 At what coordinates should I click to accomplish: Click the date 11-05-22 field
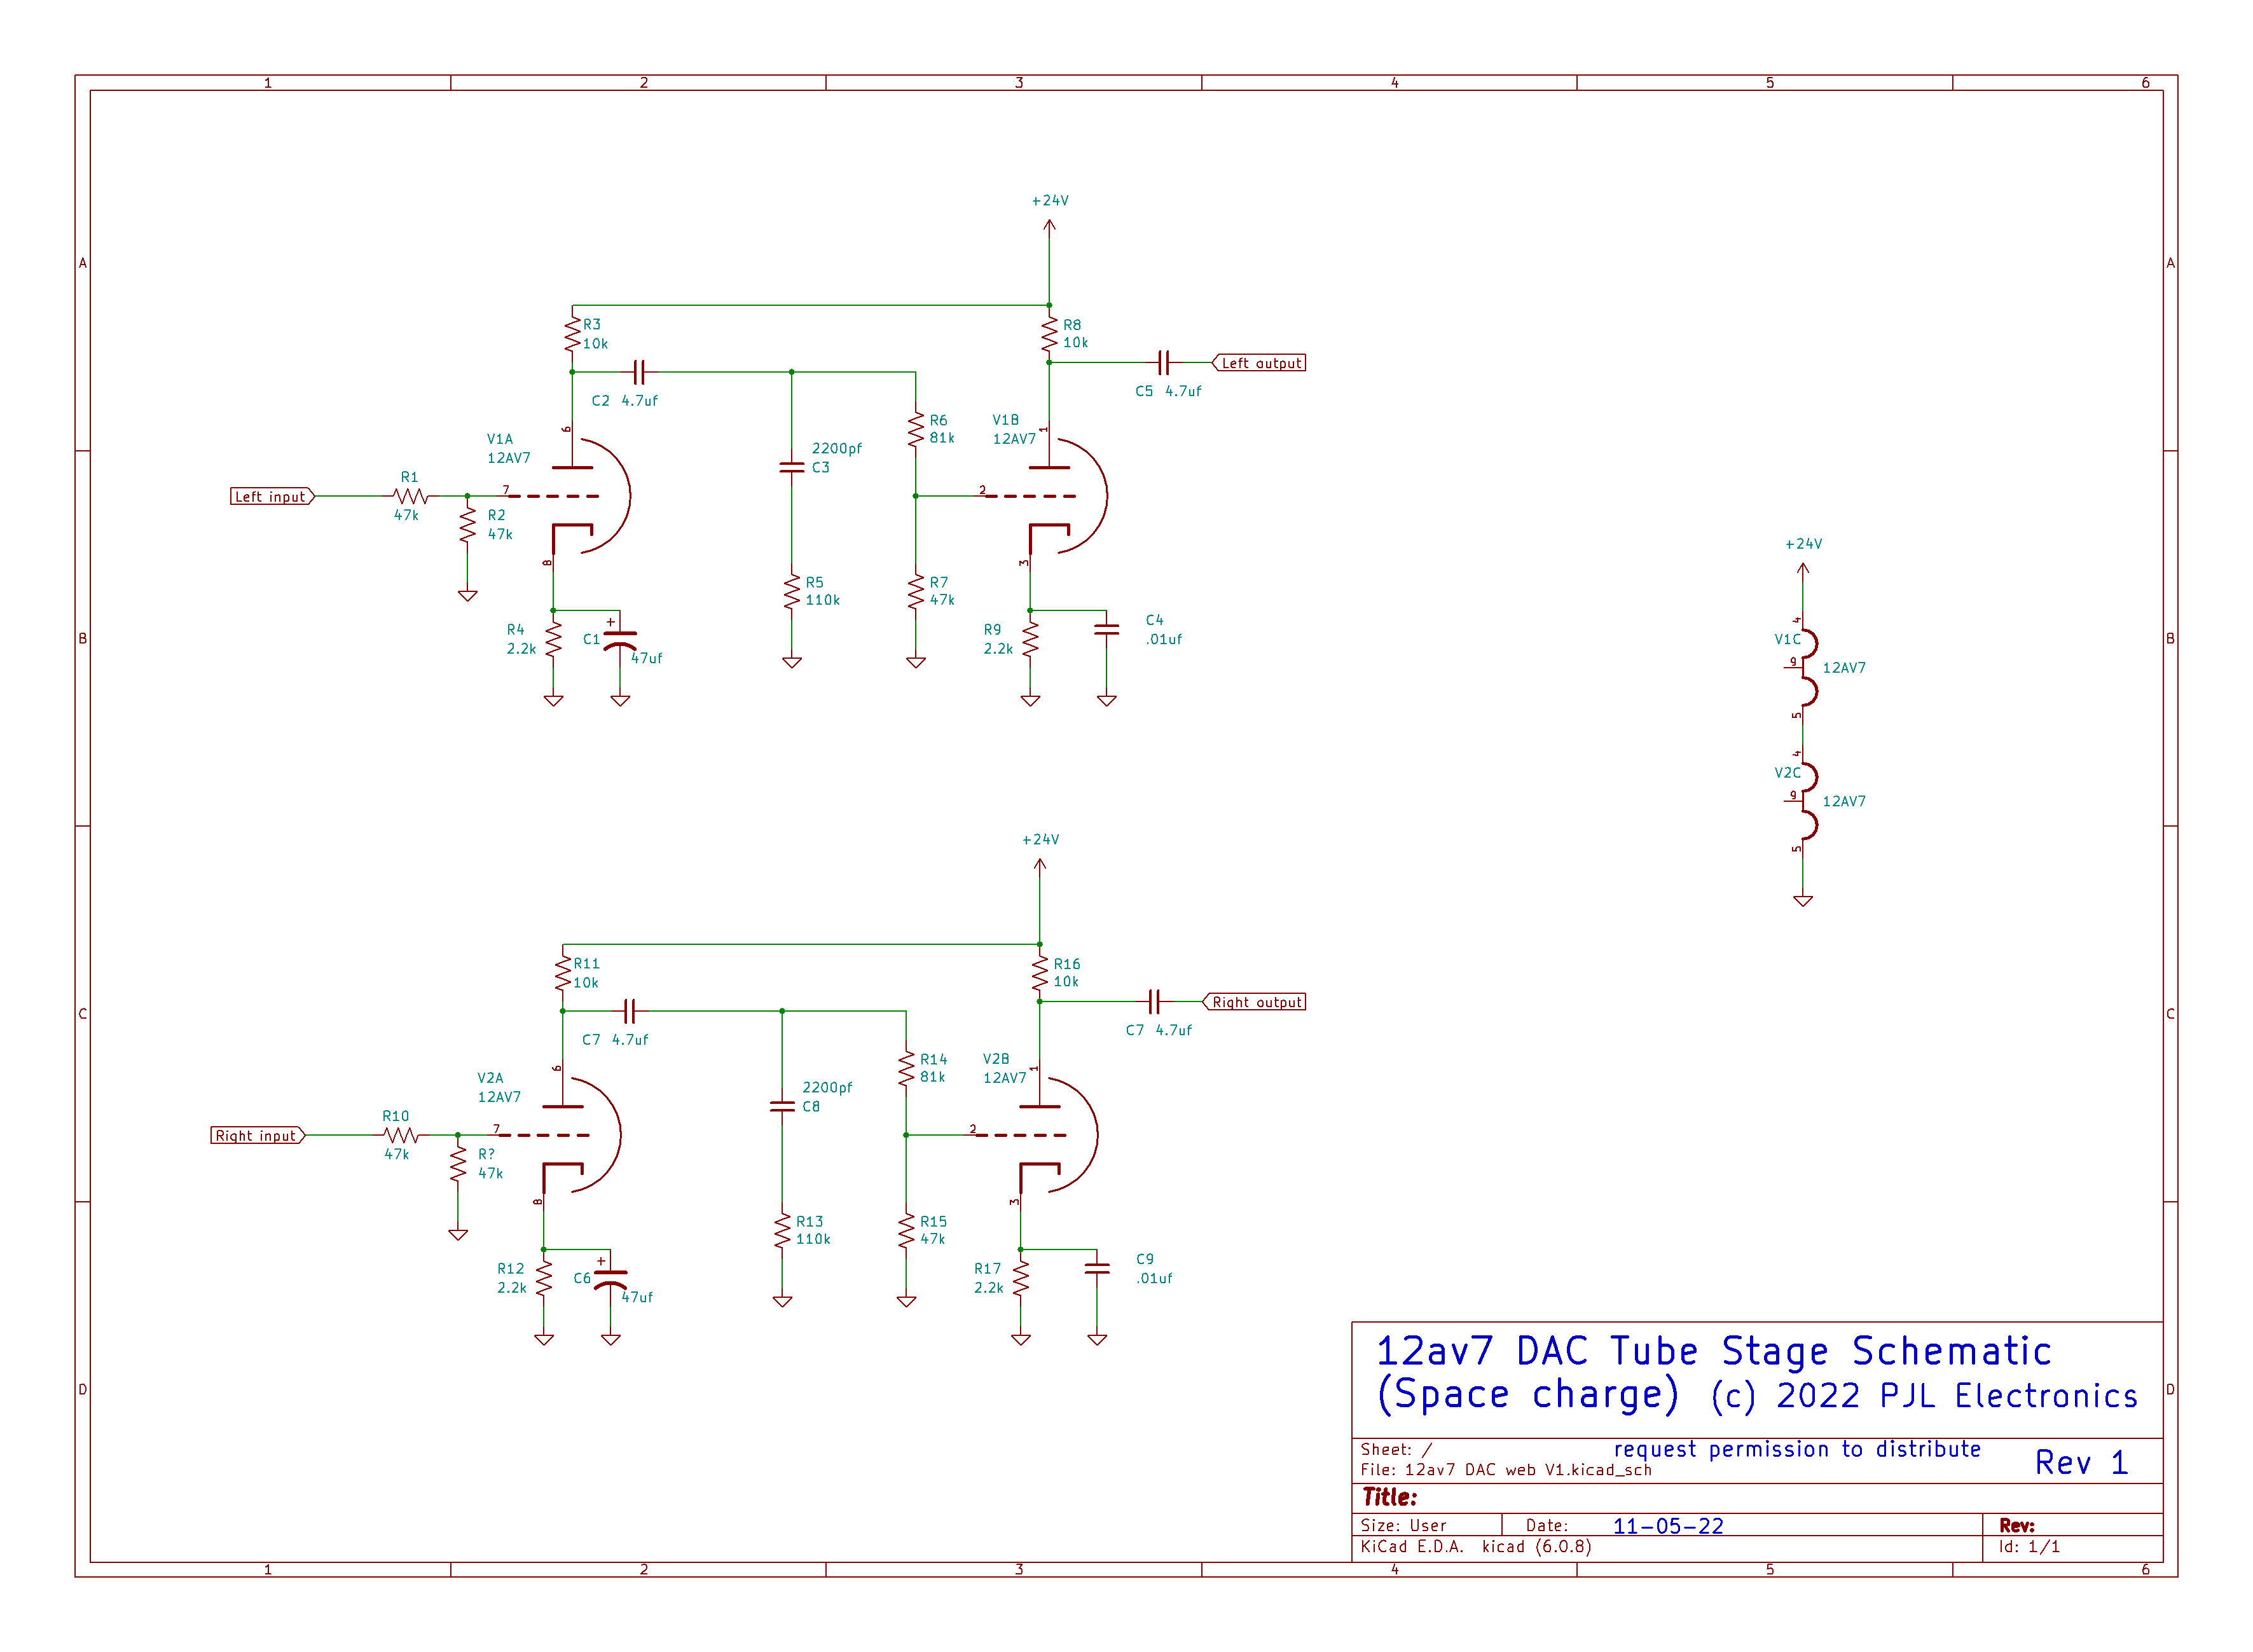click(x=1668, y=1526)
